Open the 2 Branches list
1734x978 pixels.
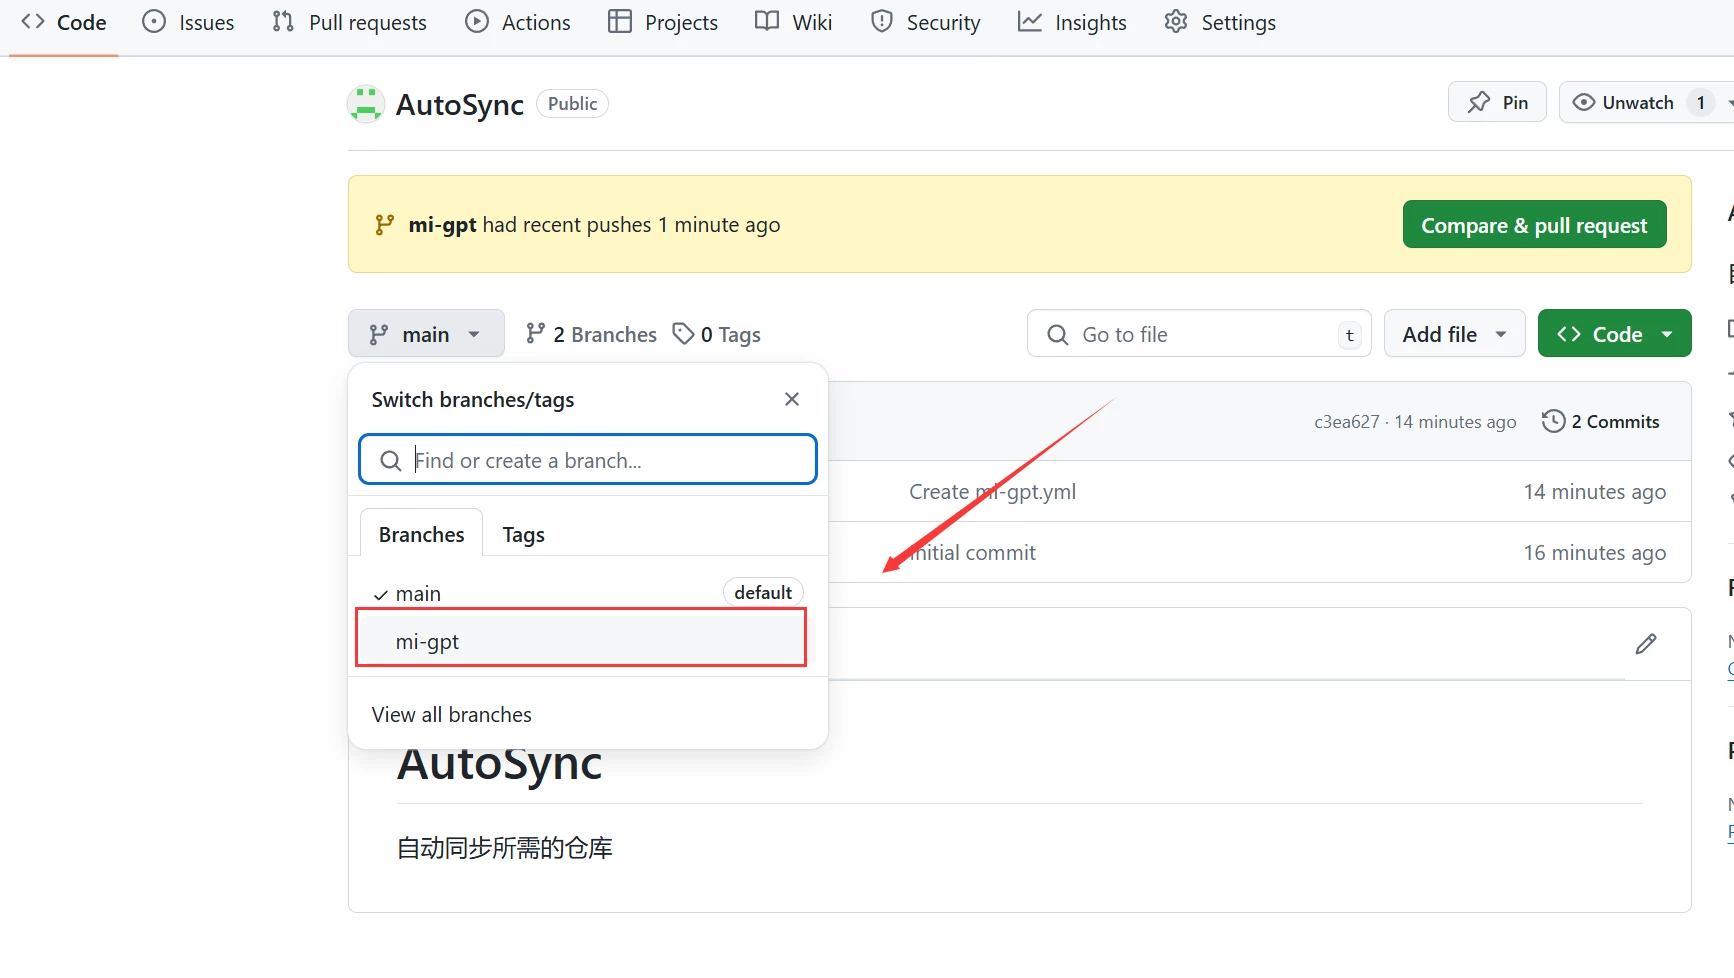591,335
